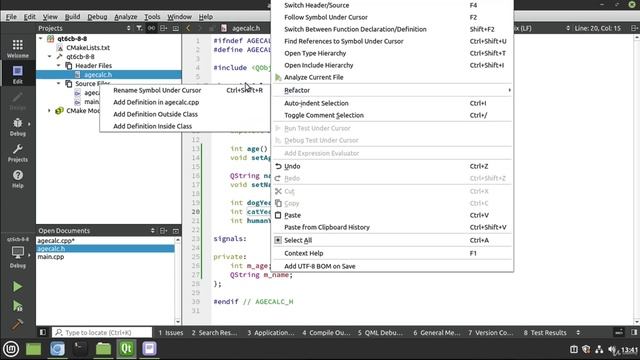This screenshot has height=360, width=640.
Task: Open the Open Documents view dropdown
Action: [x=153, y=231]
